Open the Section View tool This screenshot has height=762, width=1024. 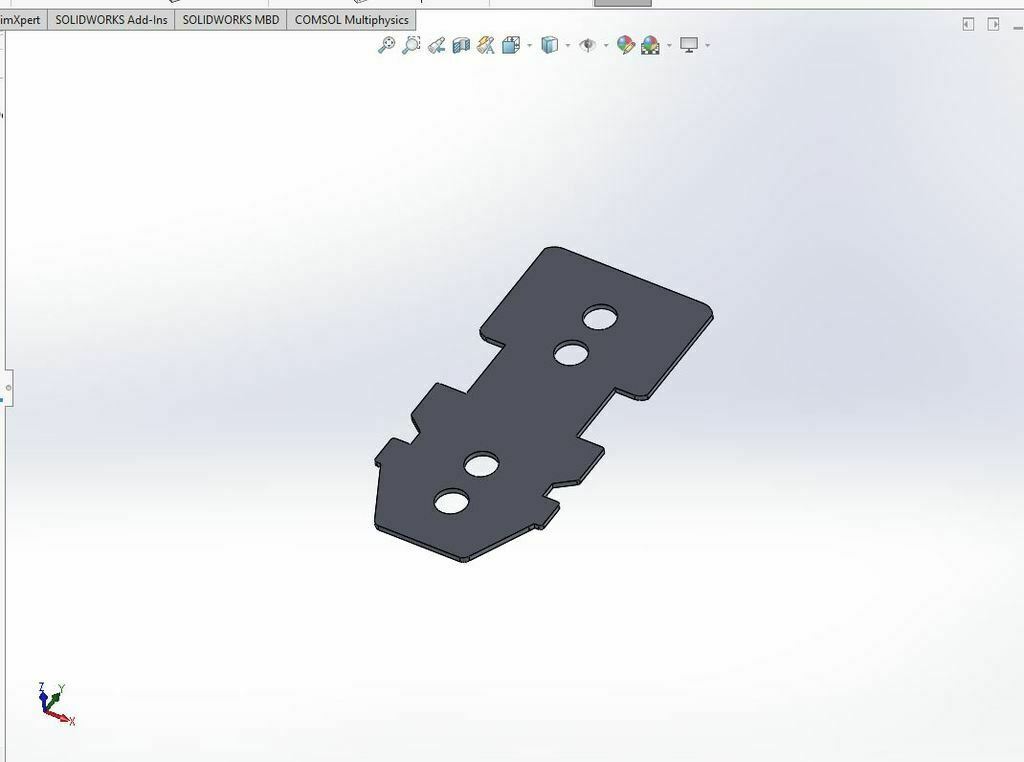pos(459,45)
